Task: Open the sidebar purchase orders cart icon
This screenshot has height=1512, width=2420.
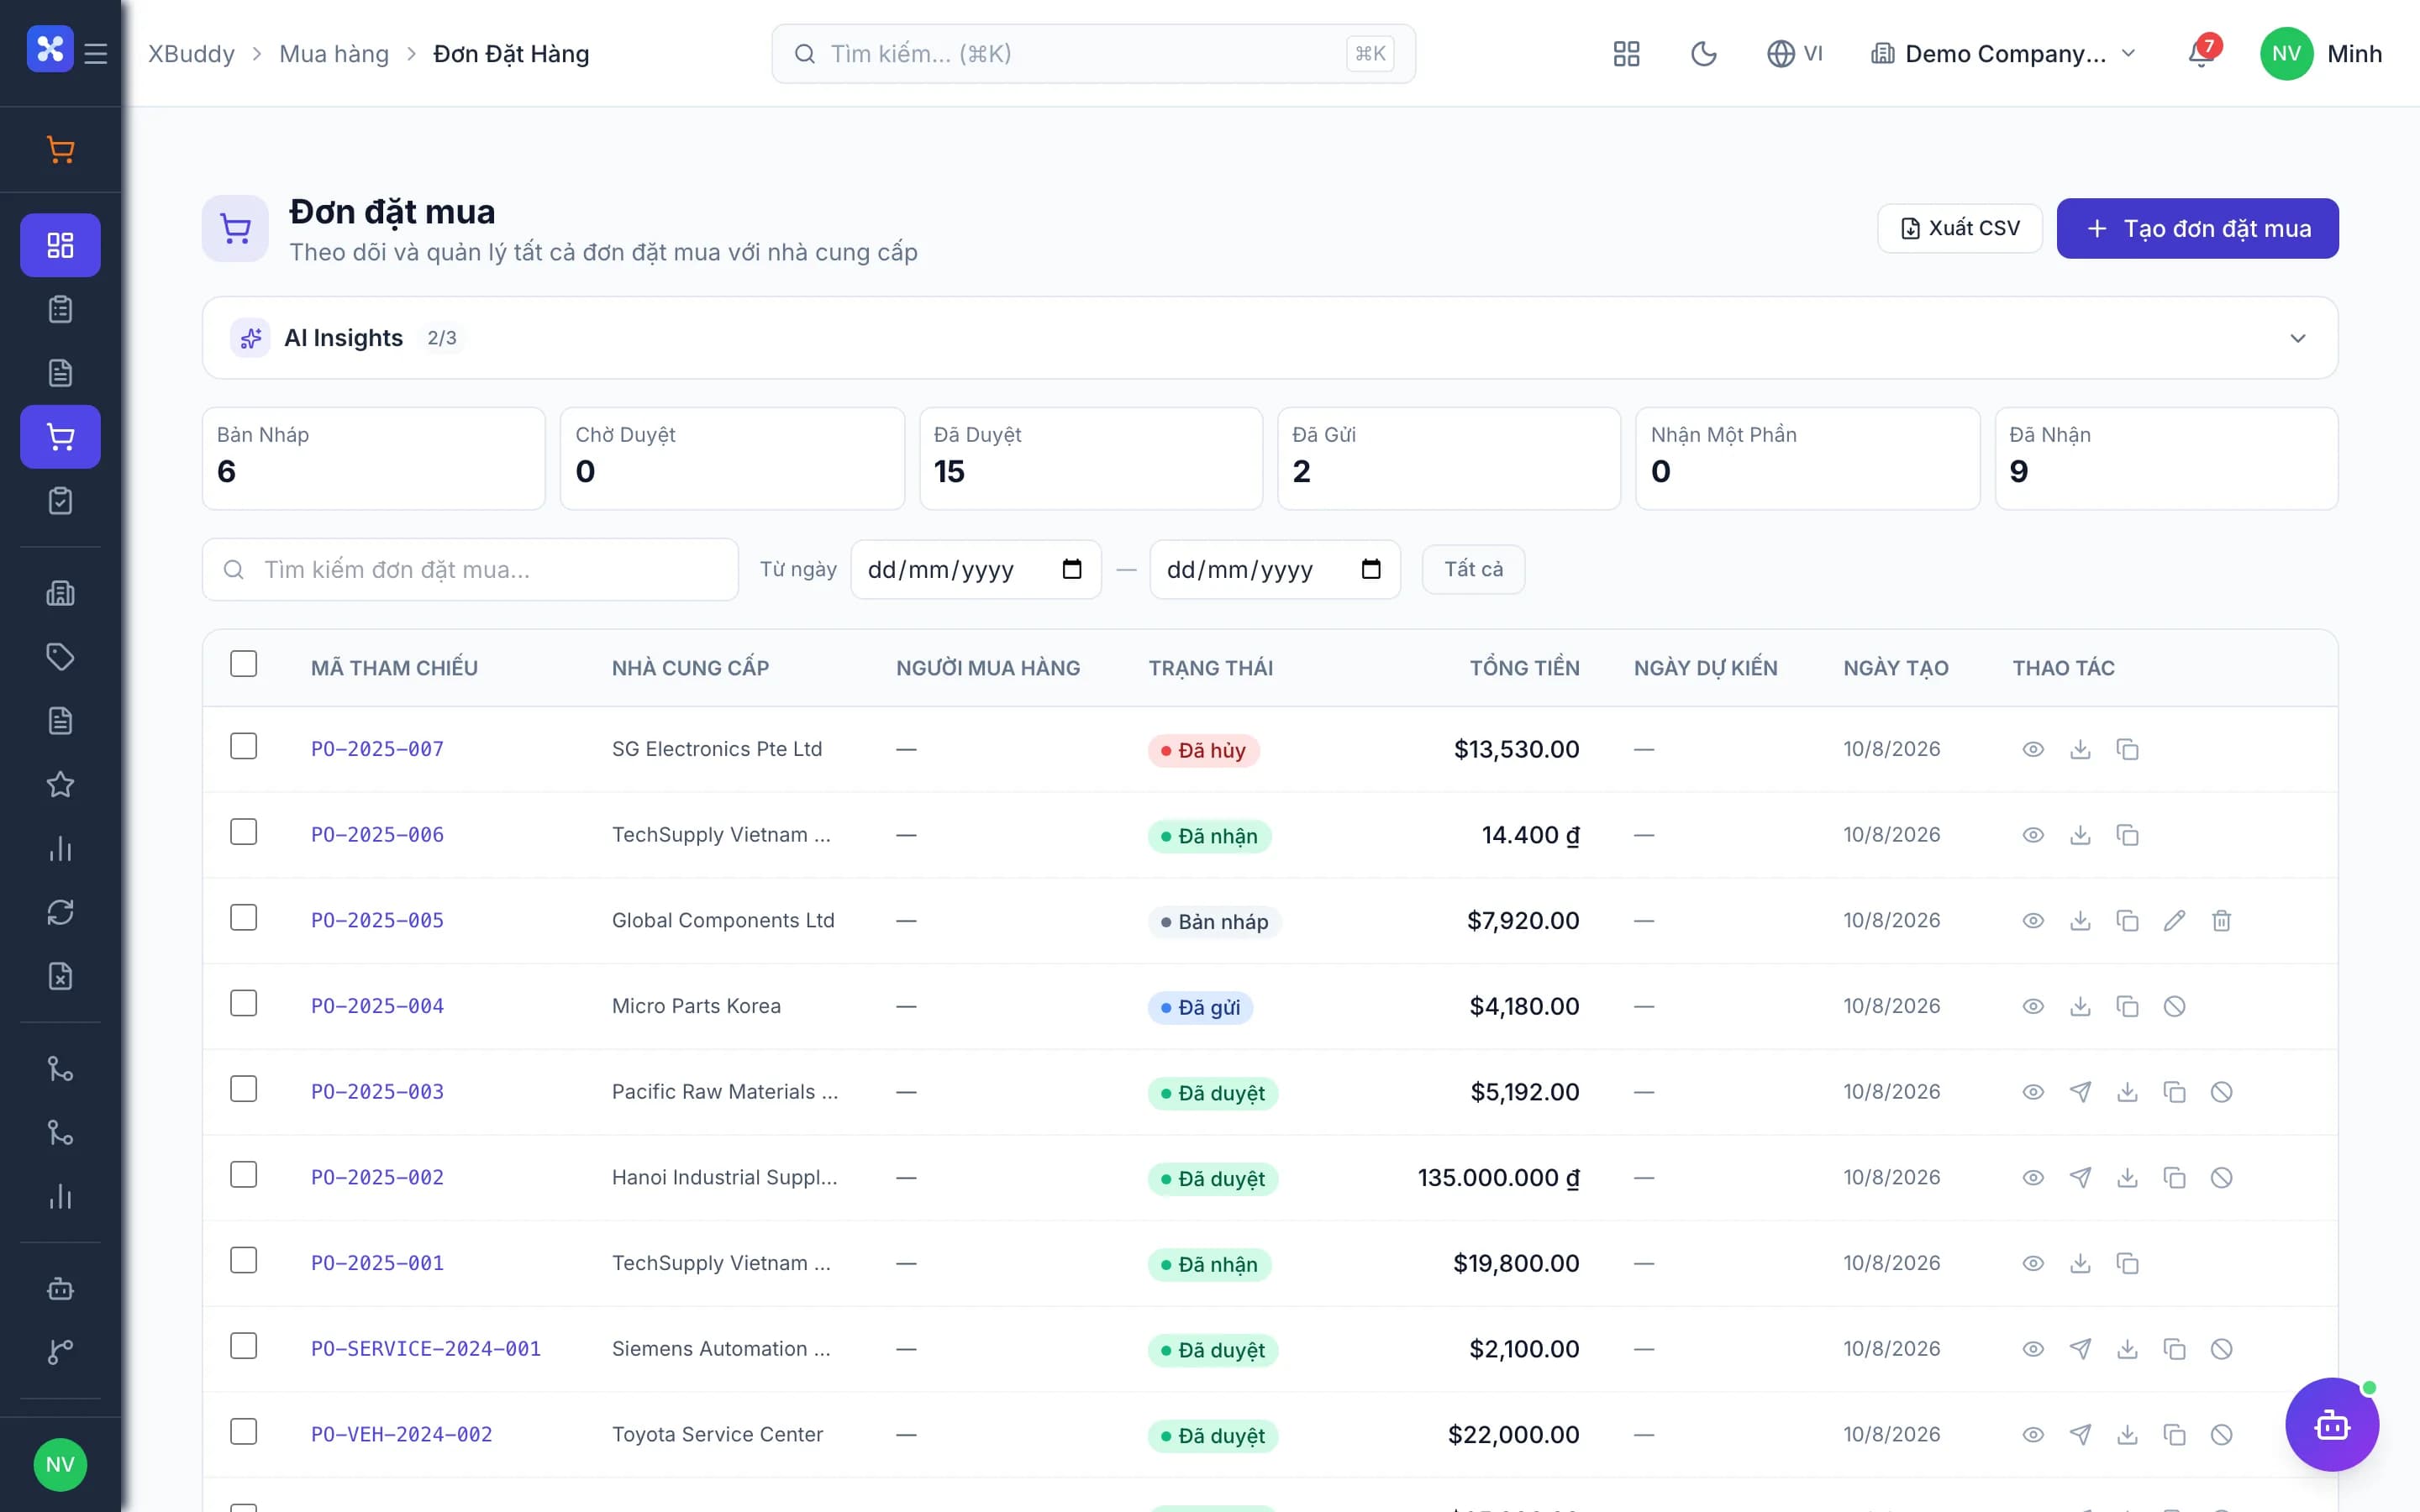Action: [60, 437]
